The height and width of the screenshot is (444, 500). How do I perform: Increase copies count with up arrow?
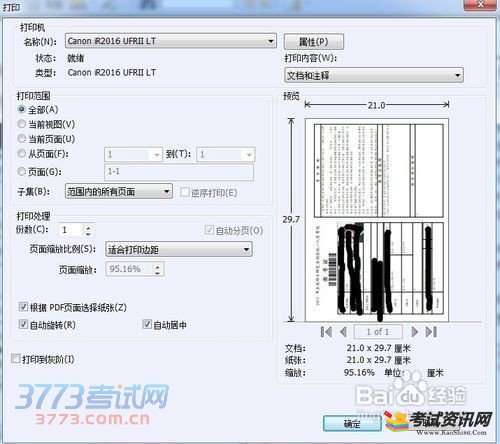(x=88, y=227)
